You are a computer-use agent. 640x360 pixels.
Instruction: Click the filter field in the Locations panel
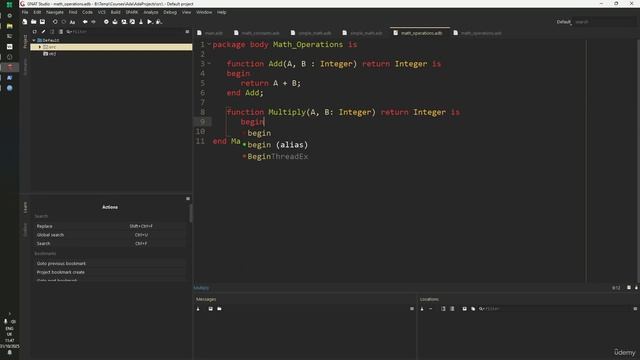tap(555, 309)
